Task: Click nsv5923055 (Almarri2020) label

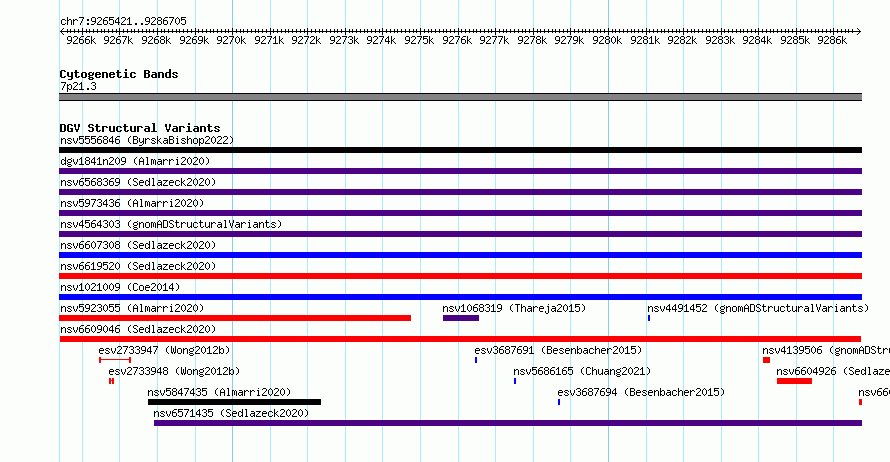Action: click(132, 308)
